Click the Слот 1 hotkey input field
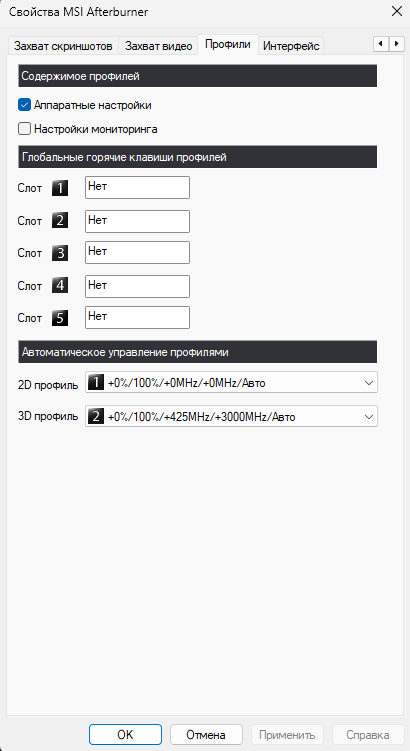This screenshot has width=410, height=751. click(137, 187)
